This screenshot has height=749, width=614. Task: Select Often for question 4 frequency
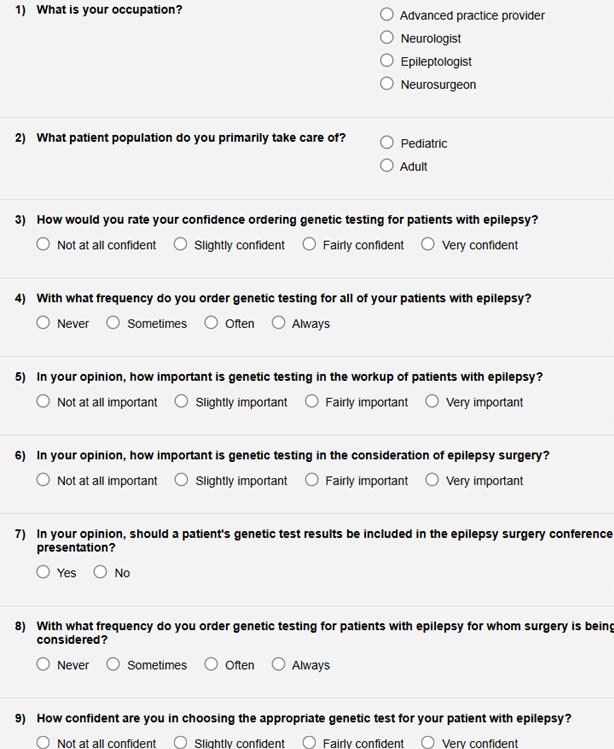click(x=211, y=323)
